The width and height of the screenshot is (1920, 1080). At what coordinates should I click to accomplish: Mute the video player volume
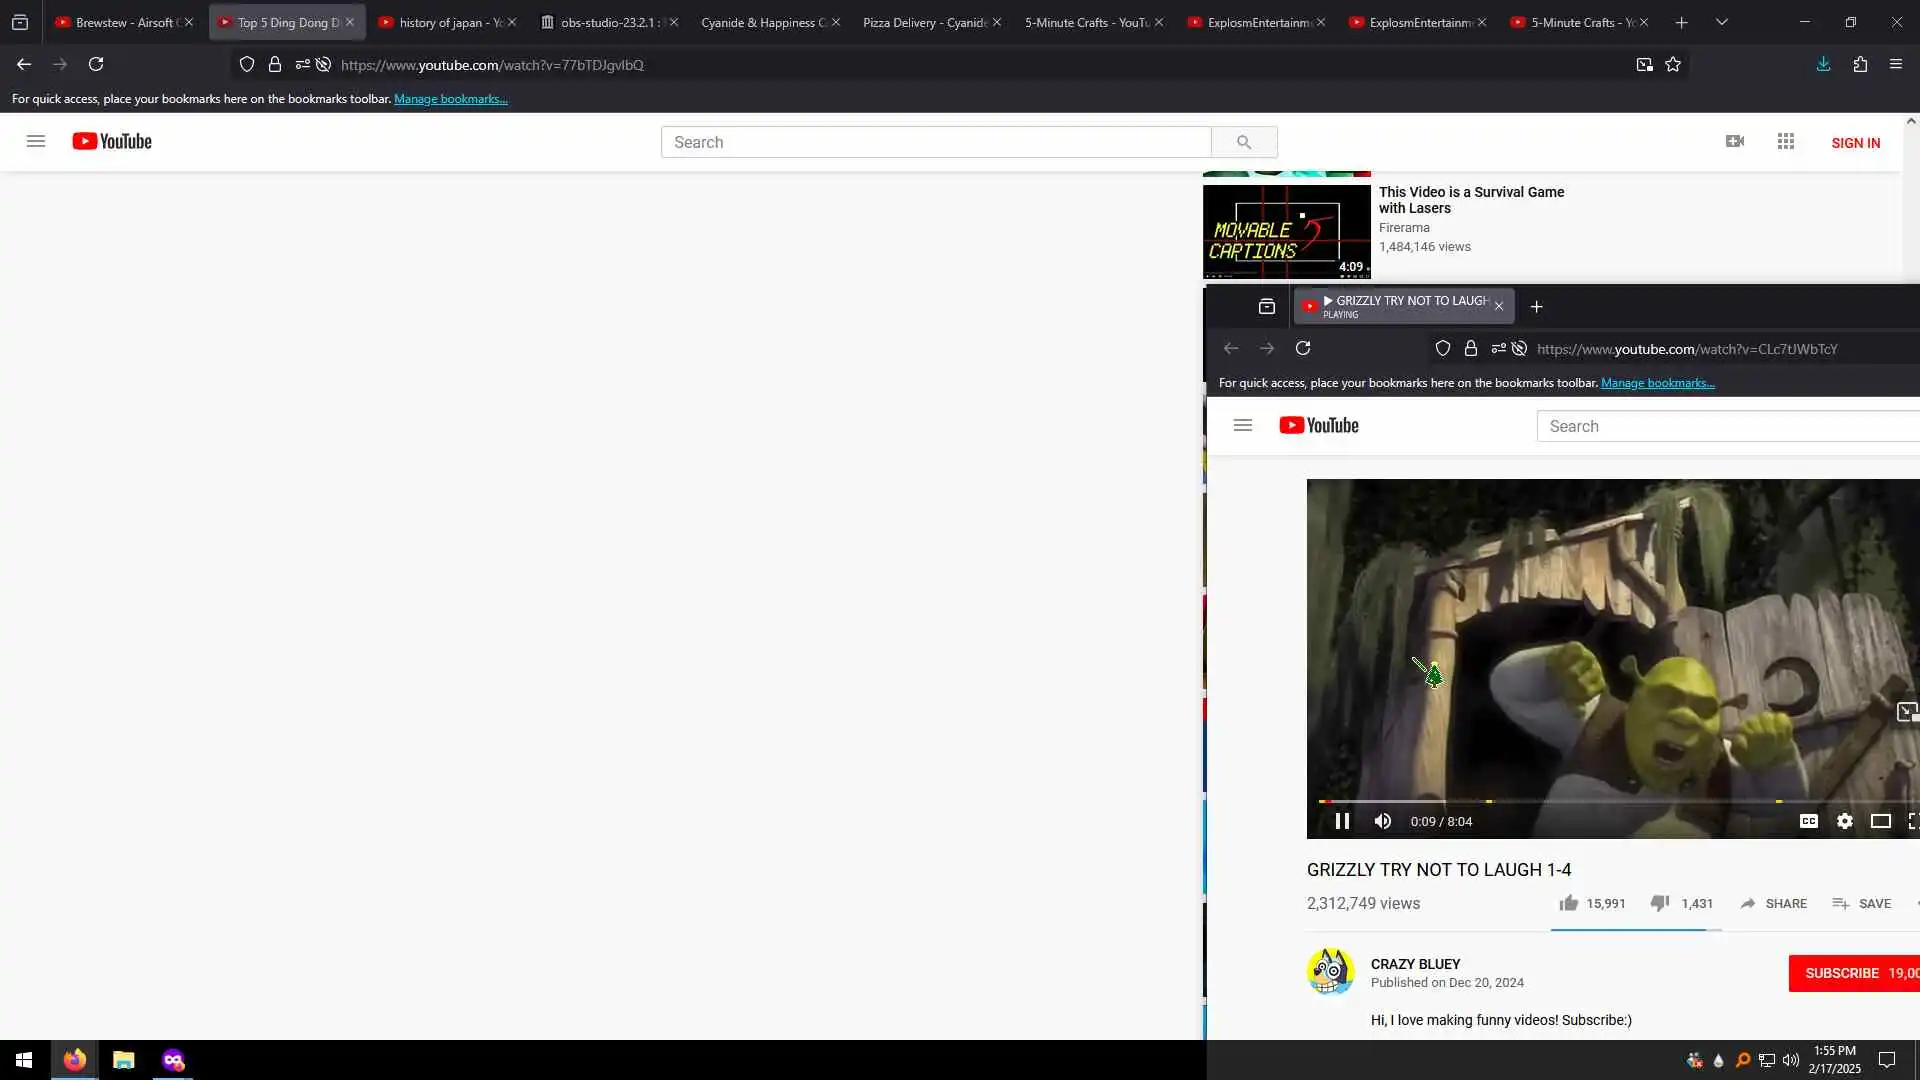coord(1383,821)
